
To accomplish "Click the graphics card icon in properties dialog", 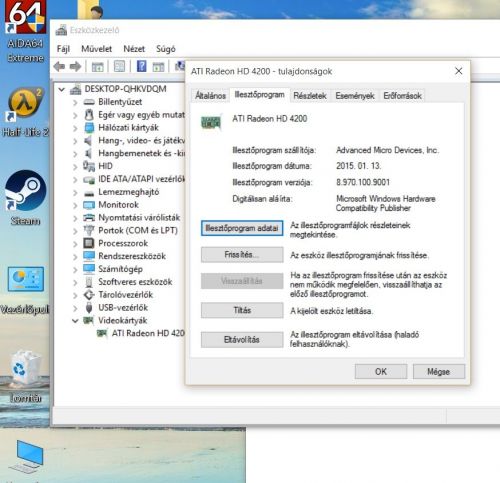I will coord(211,122).
